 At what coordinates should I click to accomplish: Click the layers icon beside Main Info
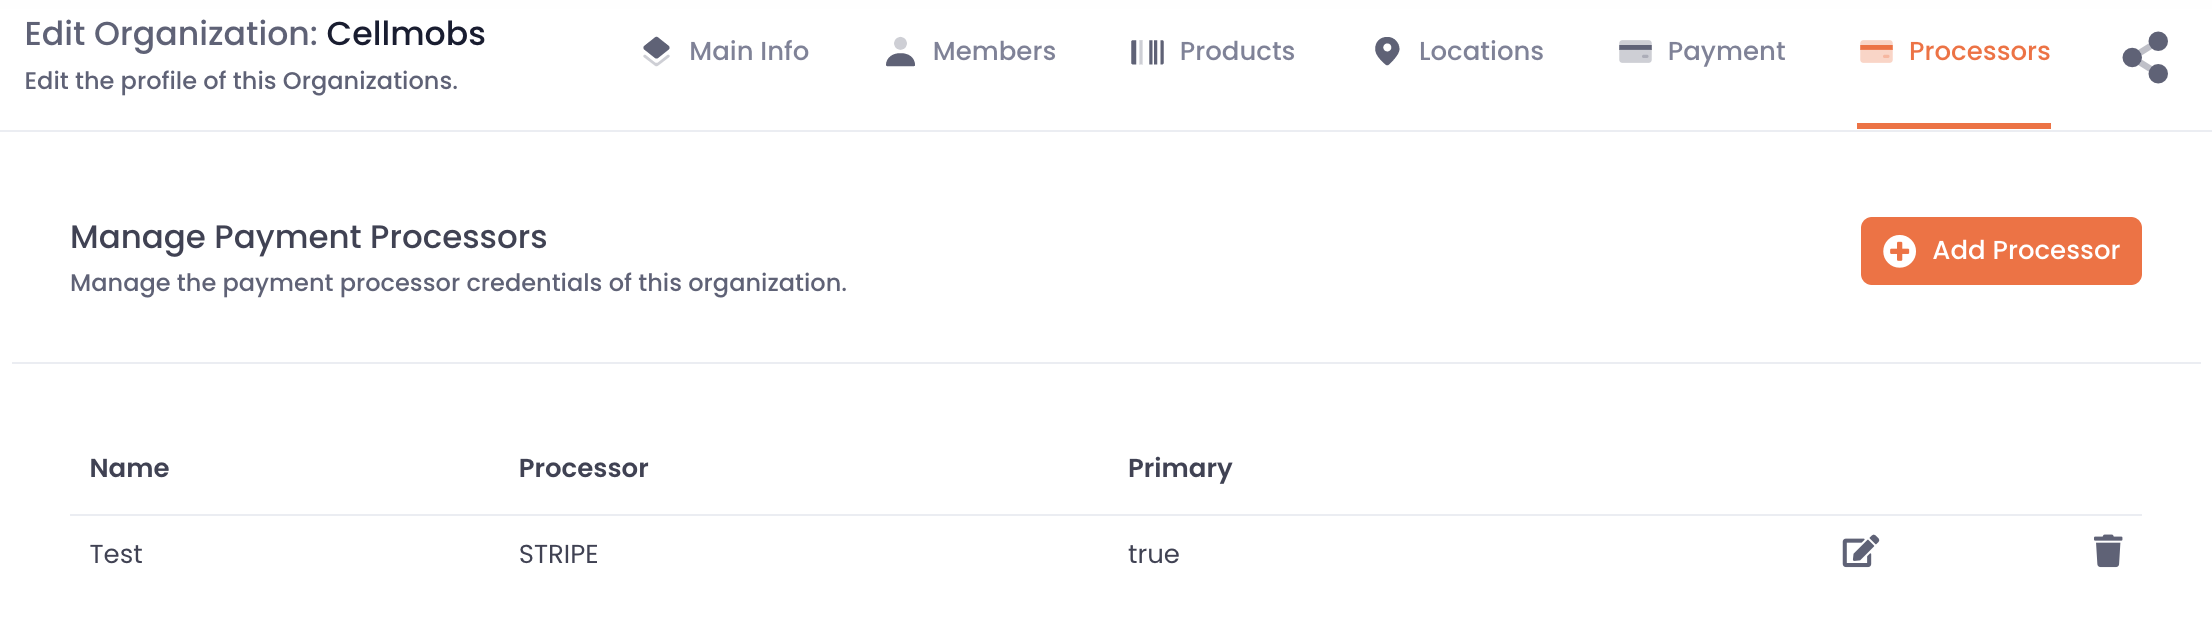pos(656,51)
